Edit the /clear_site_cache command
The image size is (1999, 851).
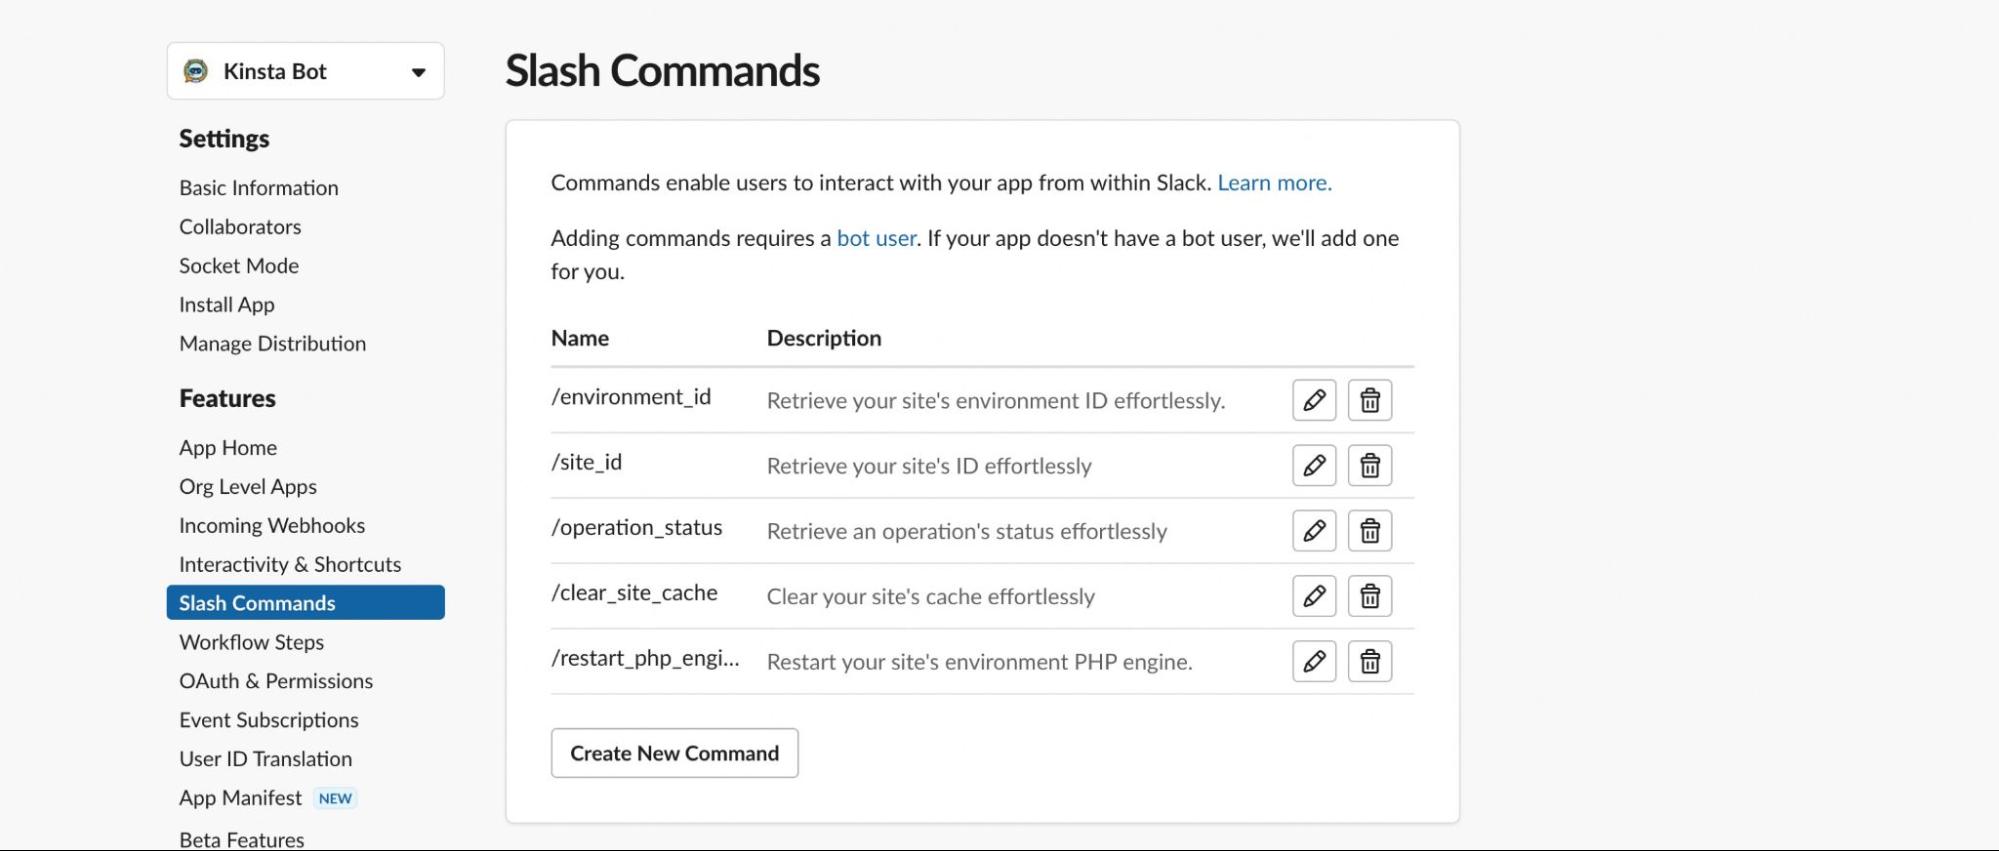point(1314,596)
